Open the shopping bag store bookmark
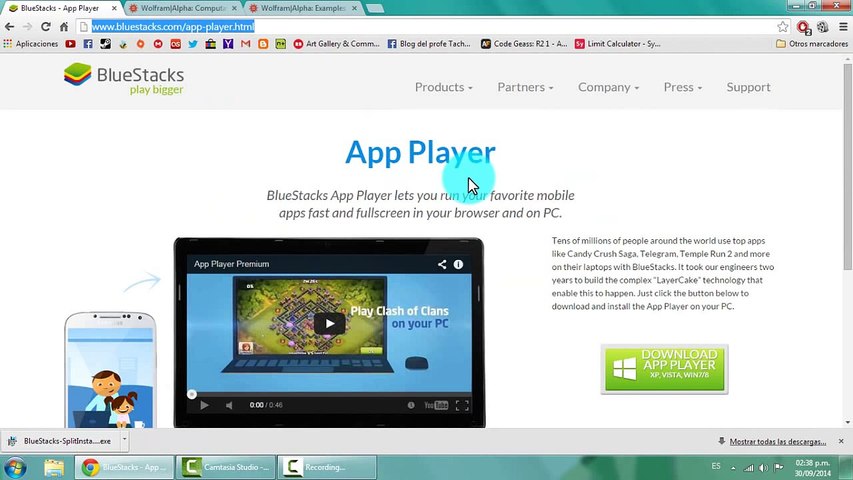This screenshot has width=853, height=480. tap(211, 44)
